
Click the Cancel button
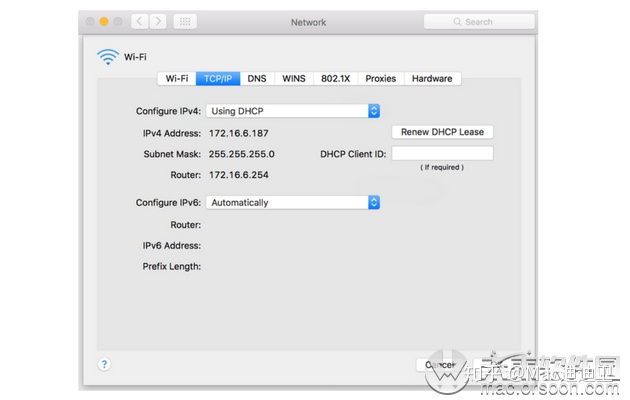click(x=441, y=365)
